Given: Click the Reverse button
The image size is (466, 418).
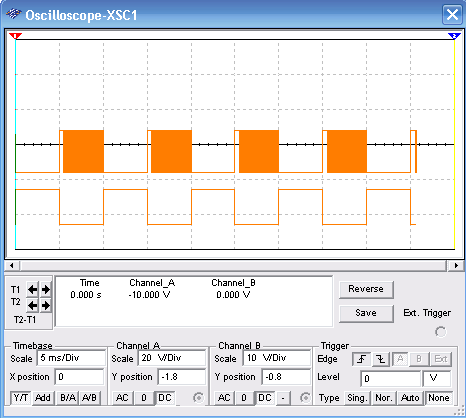Looking at the screenshot, I should point(366,289).
